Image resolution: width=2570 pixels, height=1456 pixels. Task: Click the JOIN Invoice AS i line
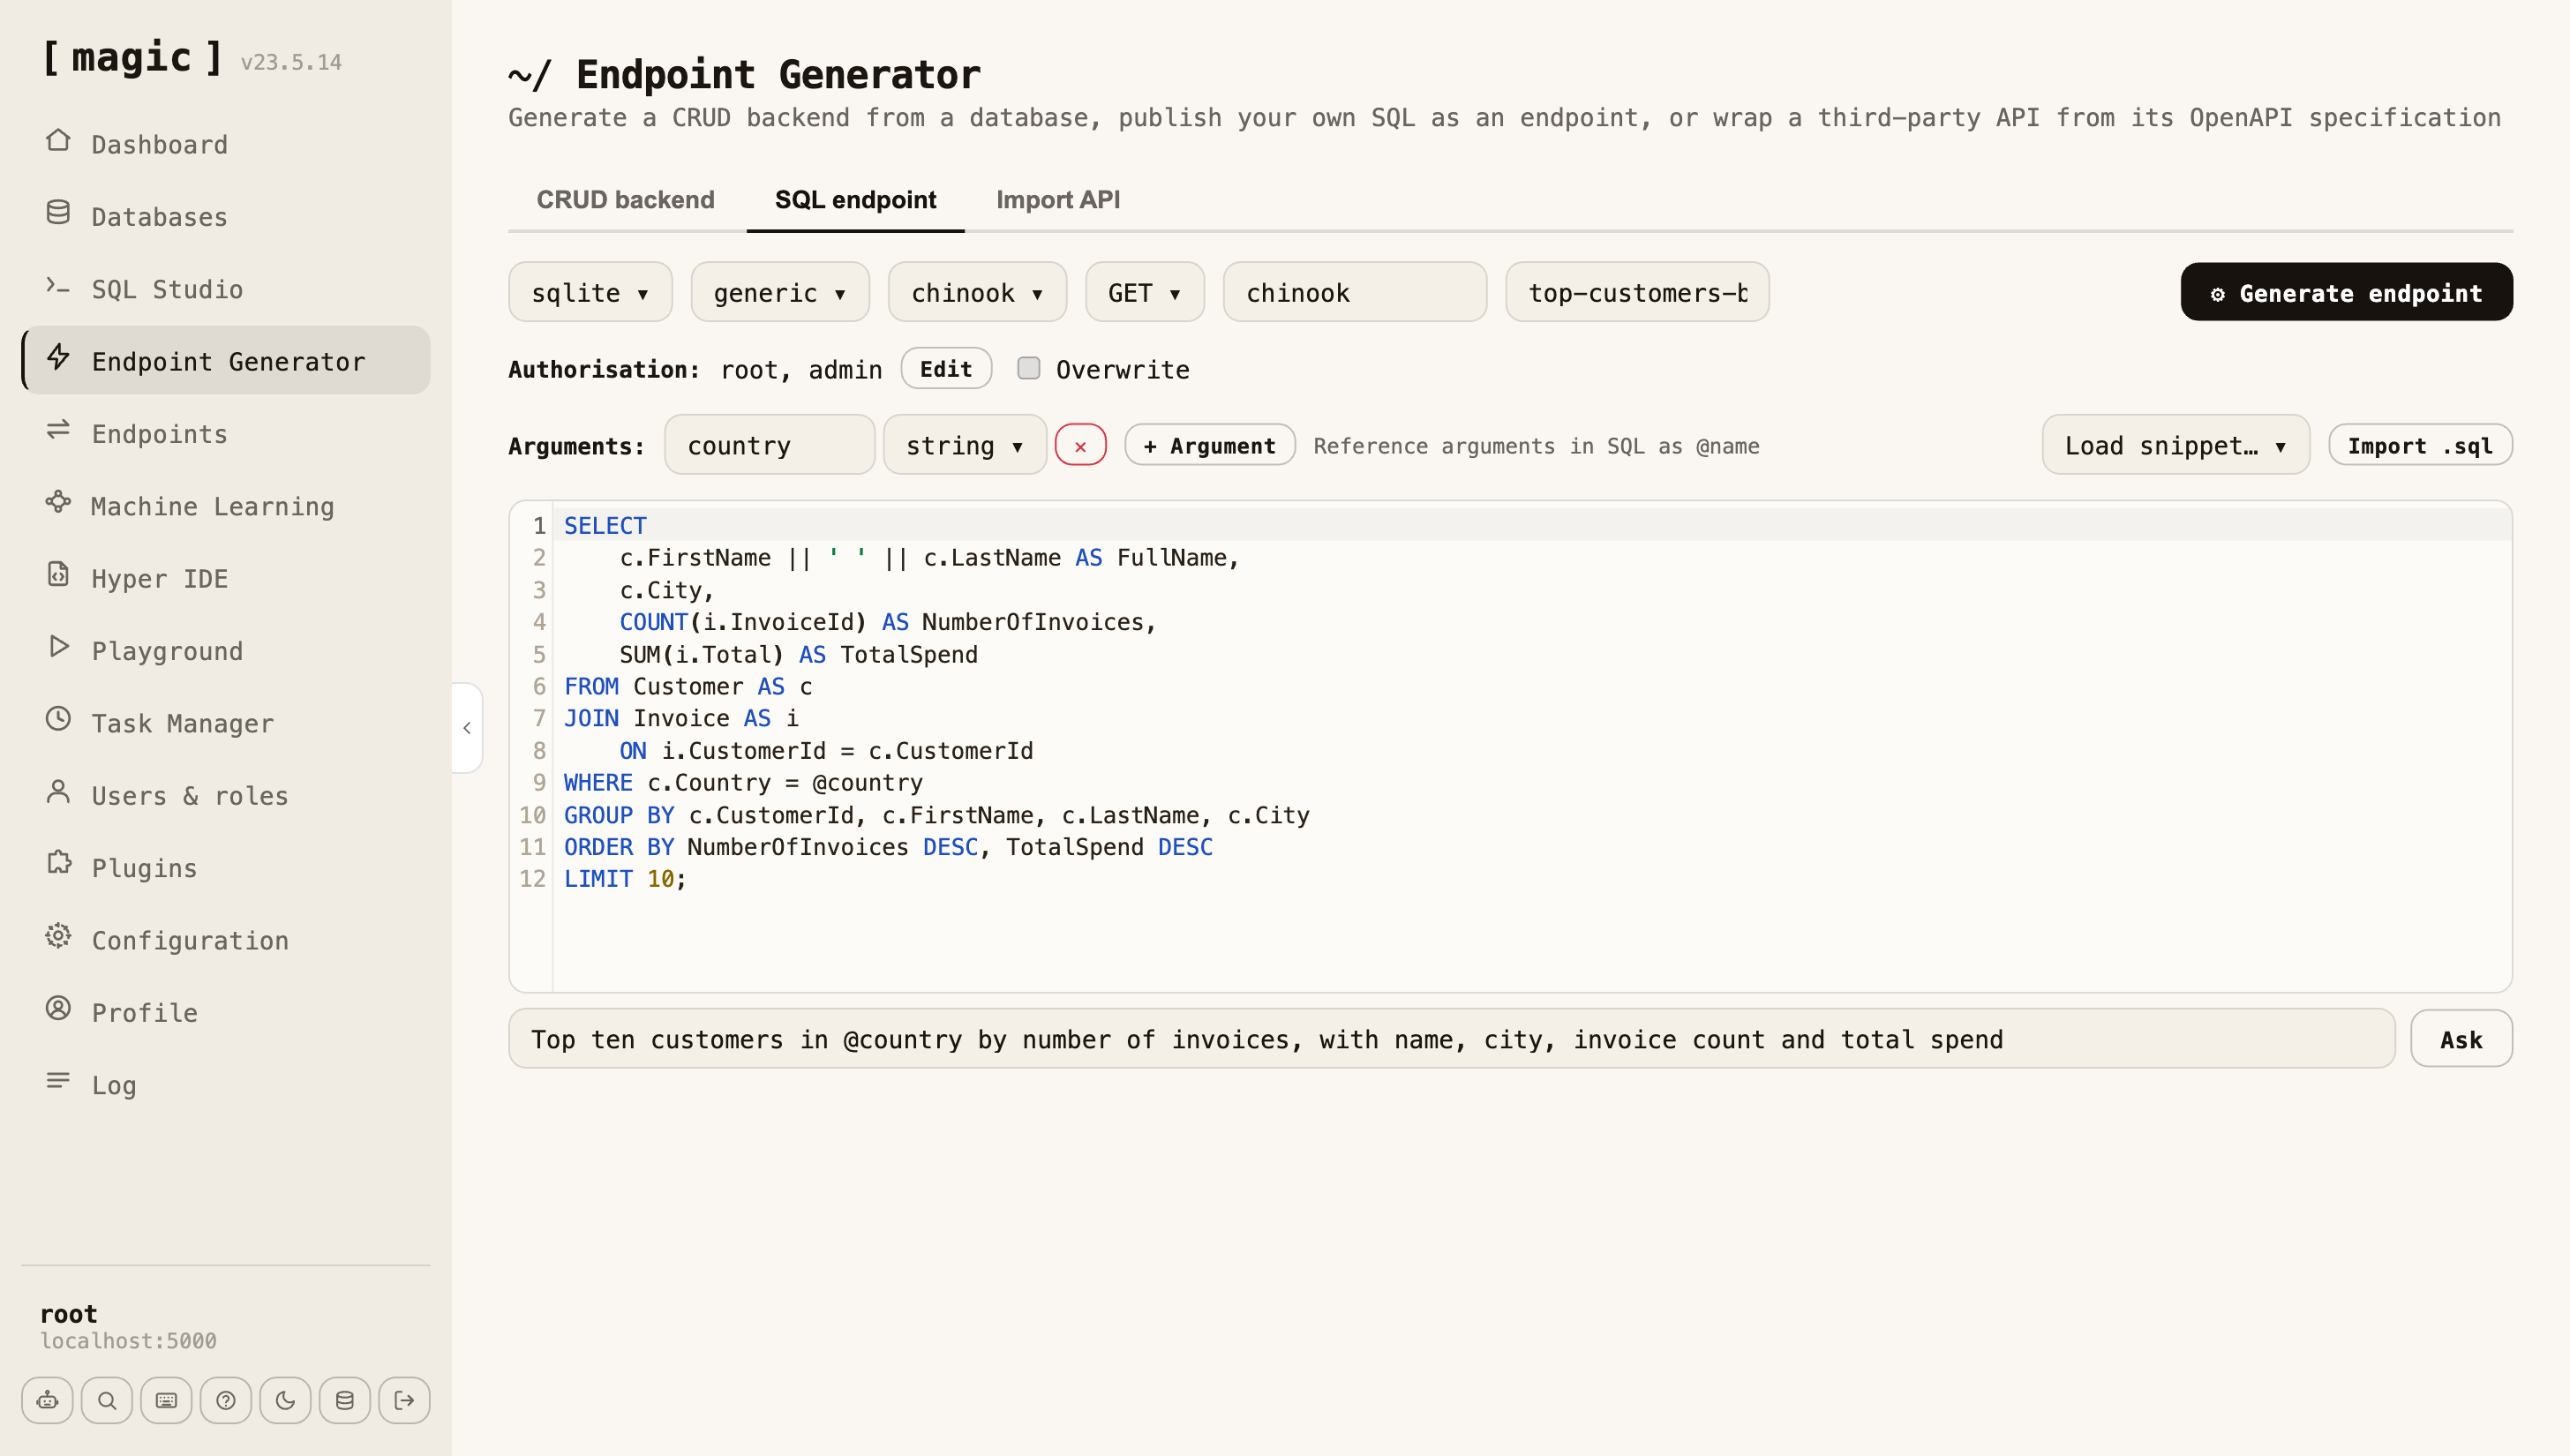pos(1532,718)
